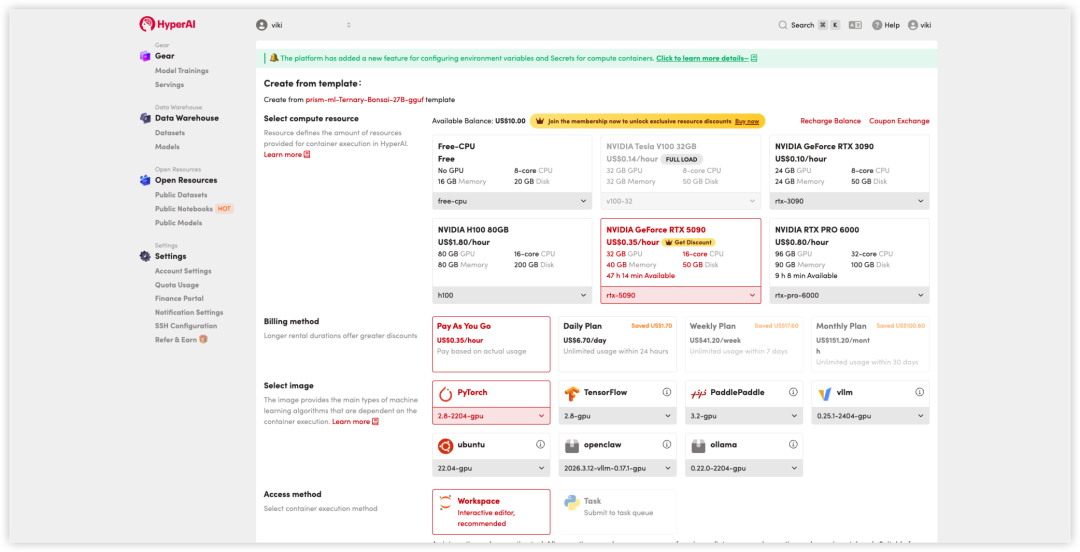1080x552 pixels.
Task: Click the bell icon in announcement banner
Action: click(x=274, y=58)
